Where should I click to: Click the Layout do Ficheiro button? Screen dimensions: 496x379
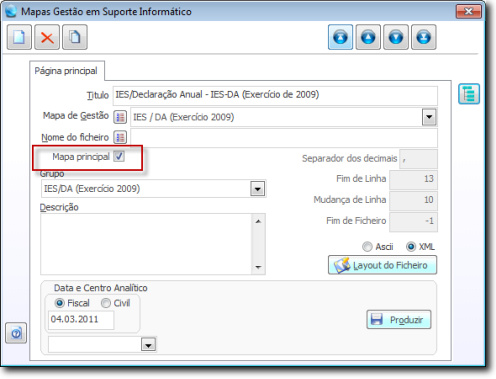(x=382, y=265)
